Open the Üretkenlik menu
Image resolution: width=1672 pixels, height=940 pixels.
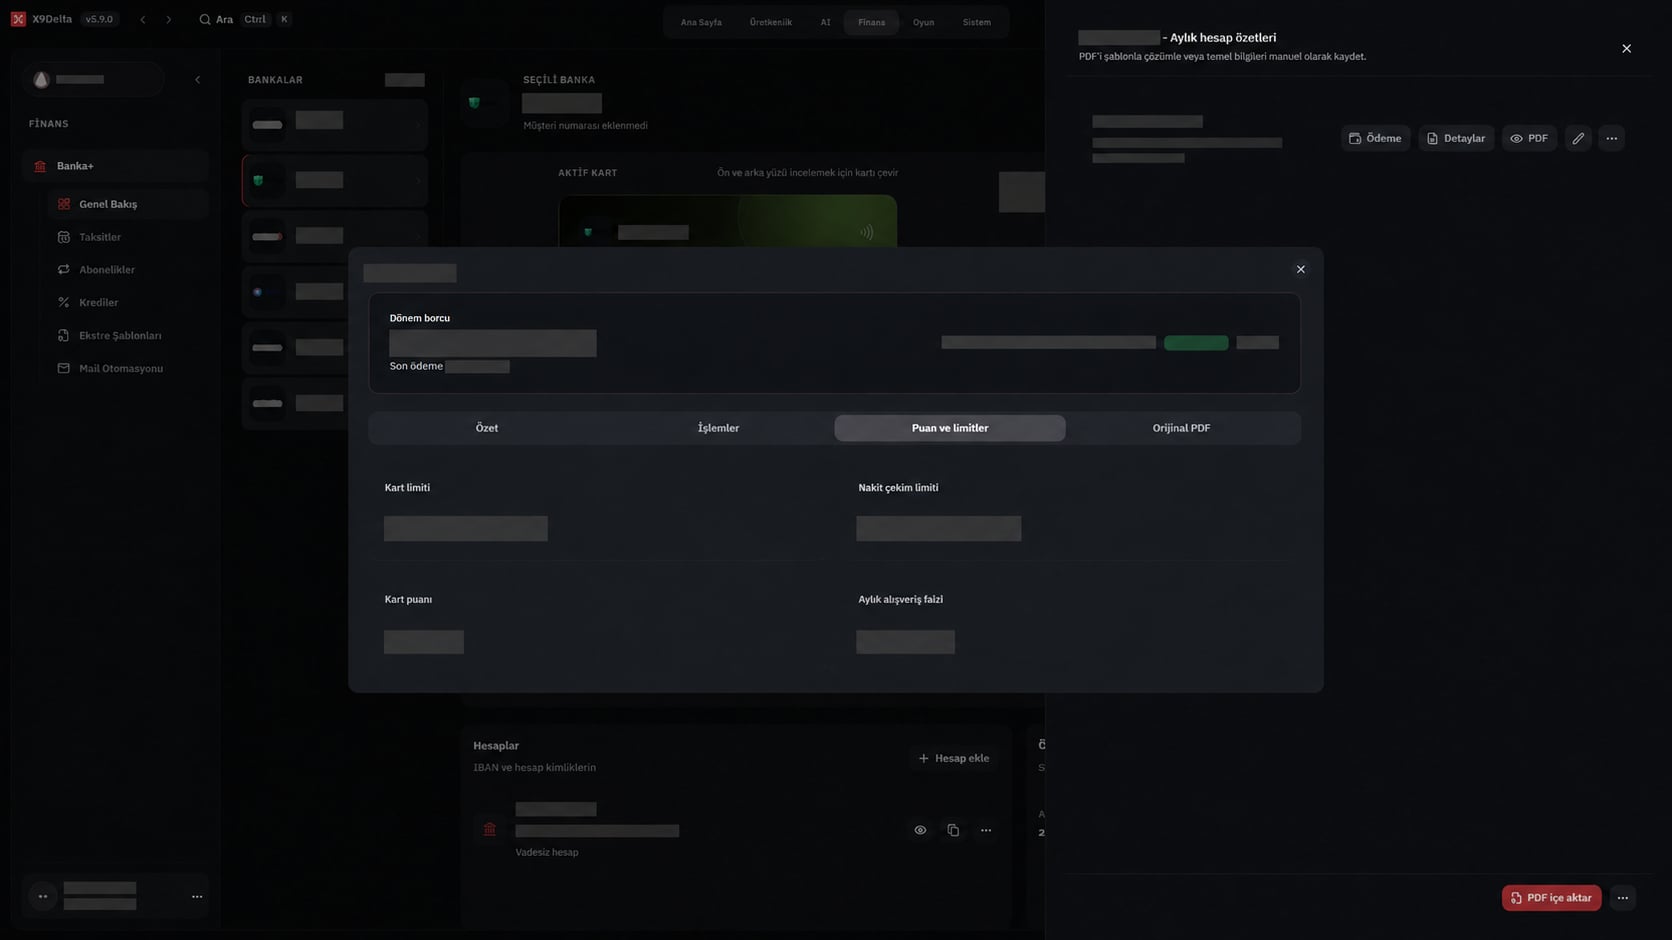pos(770,22)
